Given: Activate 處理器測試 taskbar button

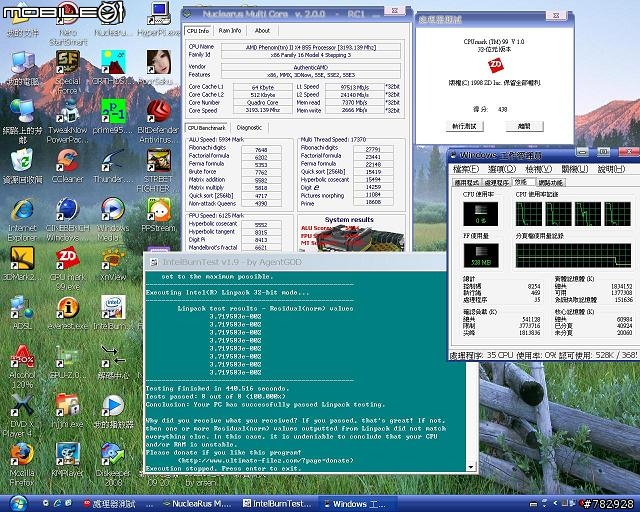Looking at the screenshot, I should [x=114, y=504].
